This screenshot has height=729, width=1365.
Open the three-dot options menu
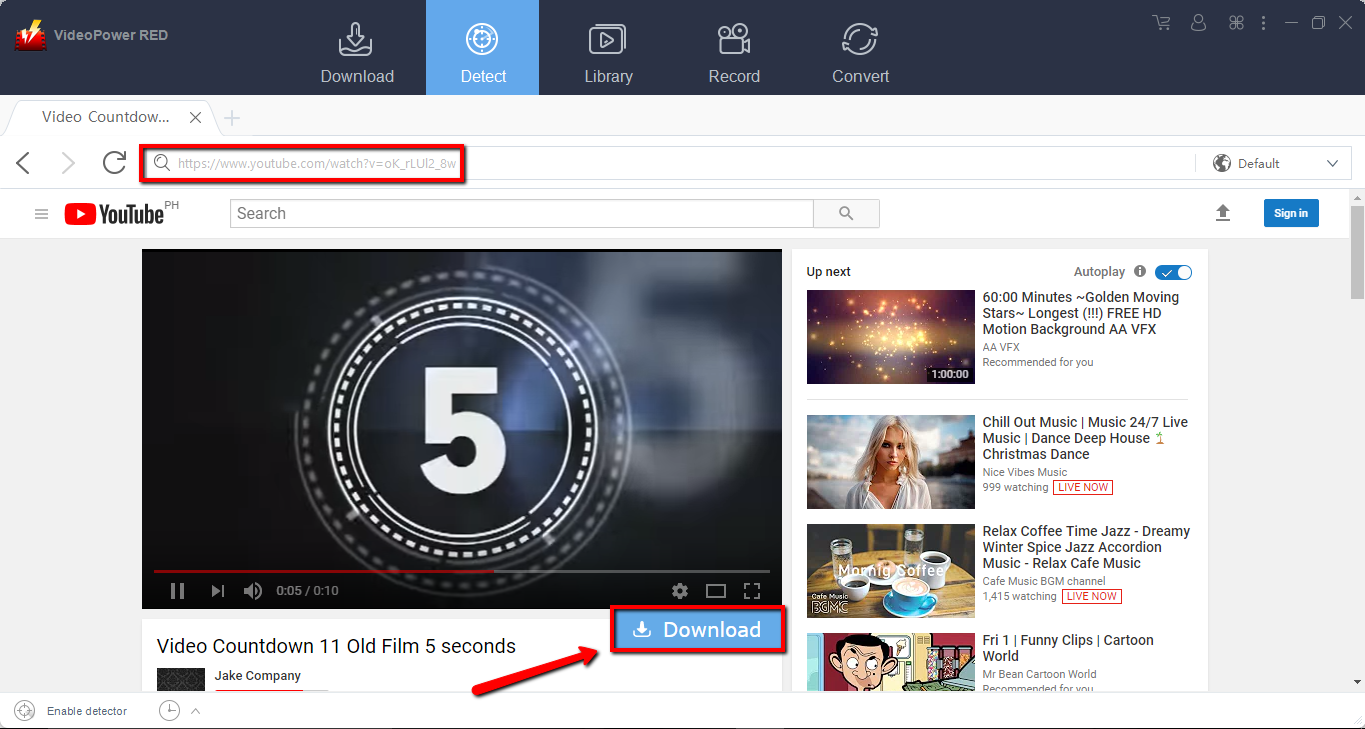pyautogui.click(x=1263, y=22)
